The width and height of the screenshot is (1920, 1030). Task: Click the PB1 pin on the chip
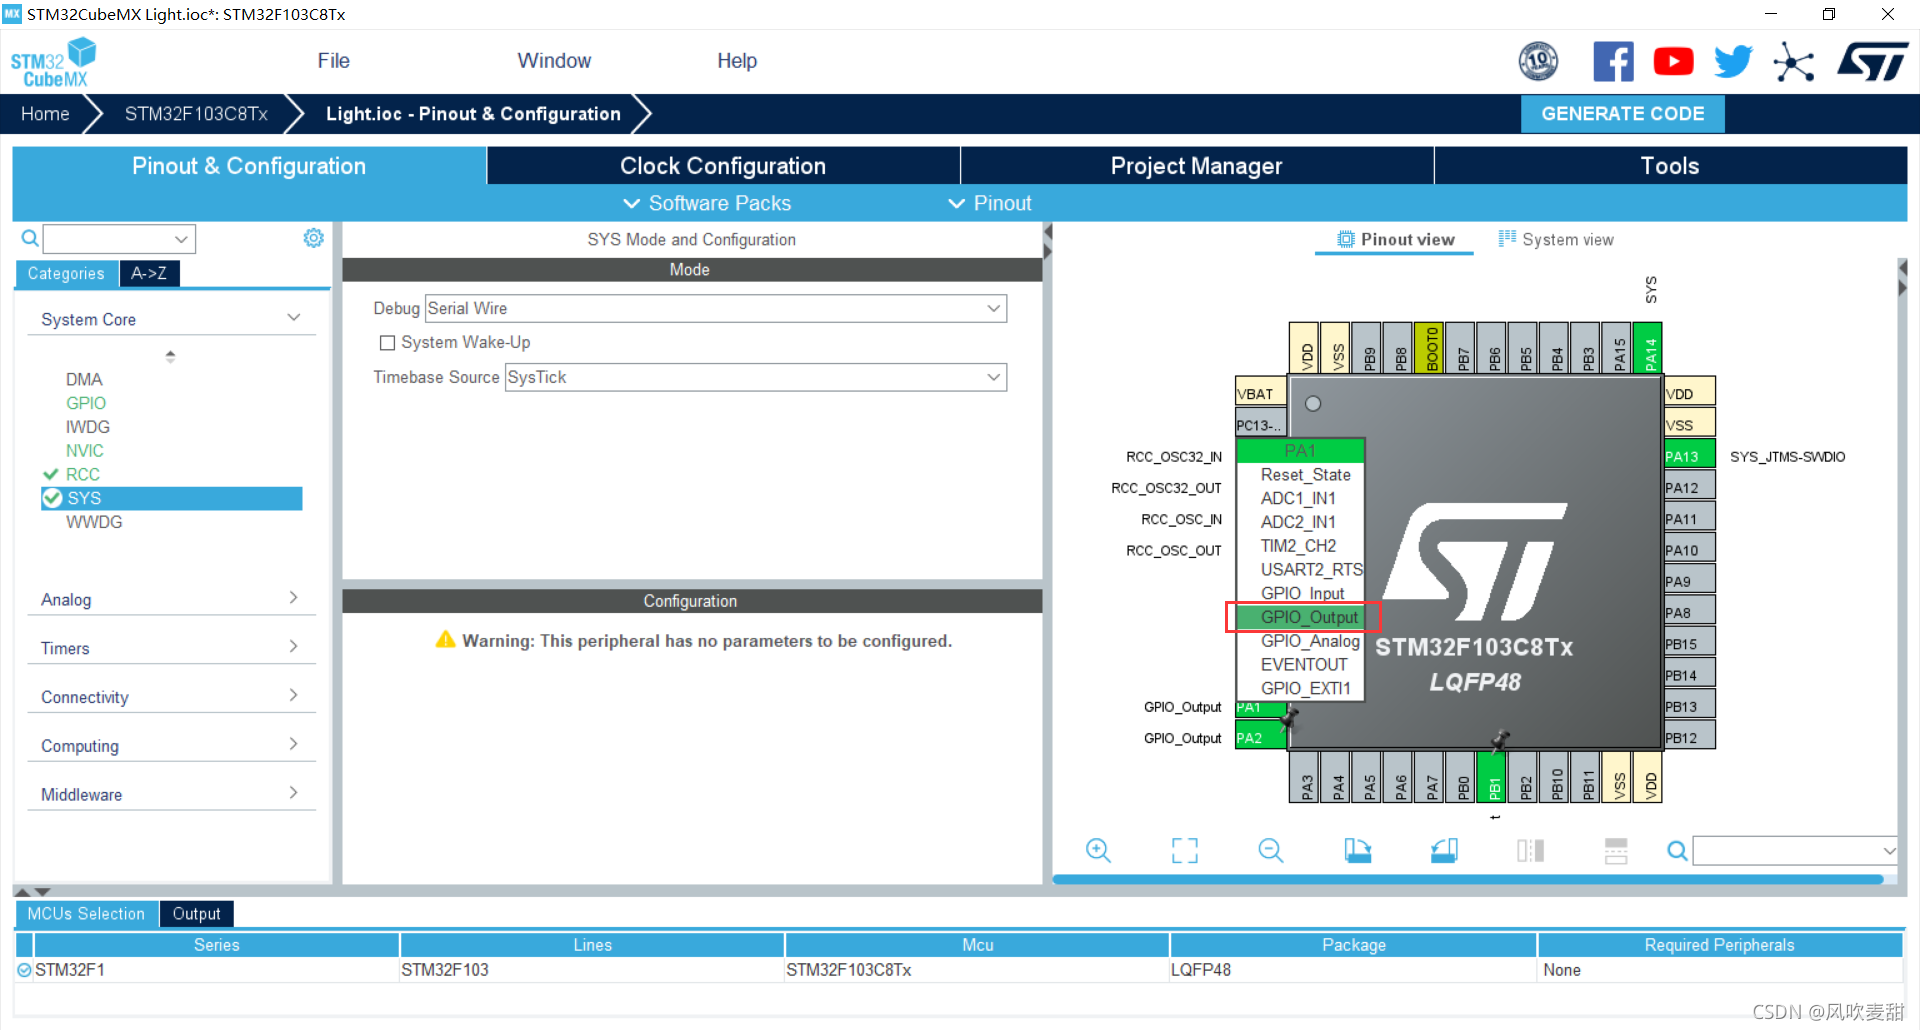tap(1493, 777)
